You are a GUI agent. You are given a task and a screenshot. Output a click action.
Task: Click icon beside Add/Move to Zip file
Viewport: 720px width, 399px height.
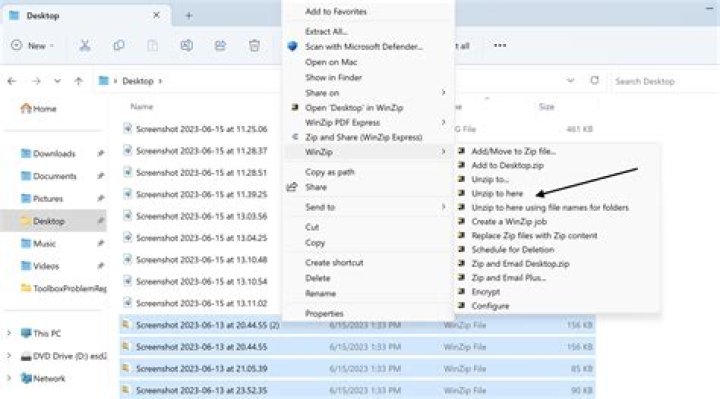coord(461,151)
